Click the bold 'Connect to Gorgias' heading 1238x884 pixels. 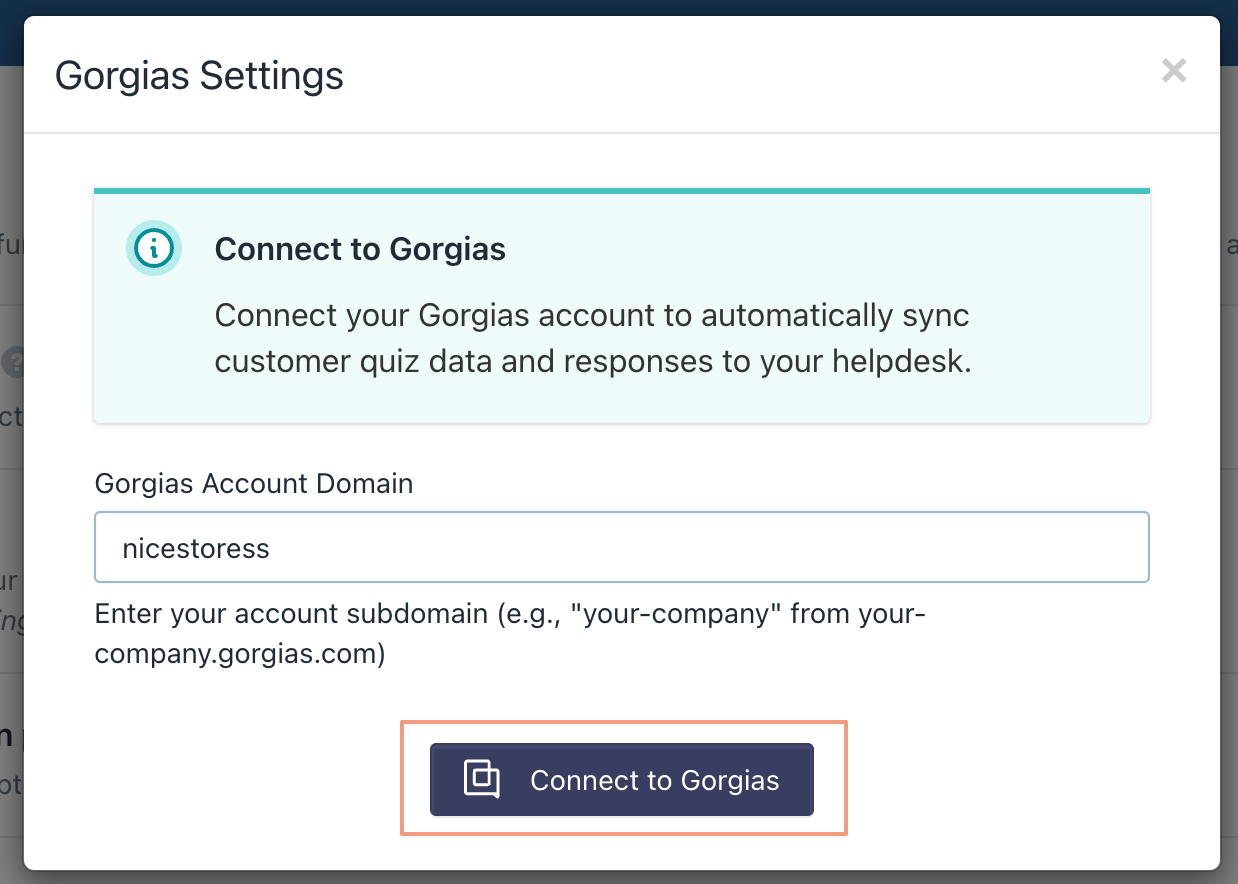(360, 249)
